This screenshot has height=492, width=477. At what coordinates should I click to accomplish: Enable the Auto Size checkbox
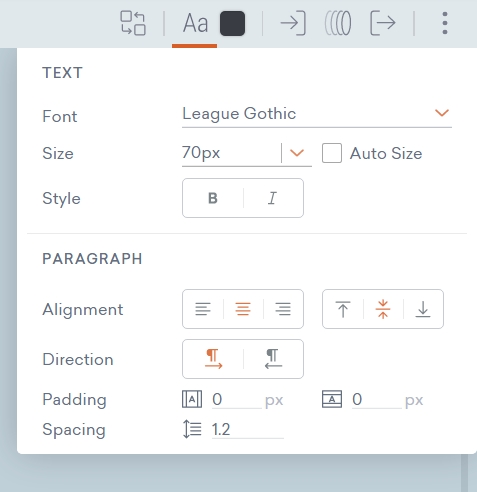[332, 153]
